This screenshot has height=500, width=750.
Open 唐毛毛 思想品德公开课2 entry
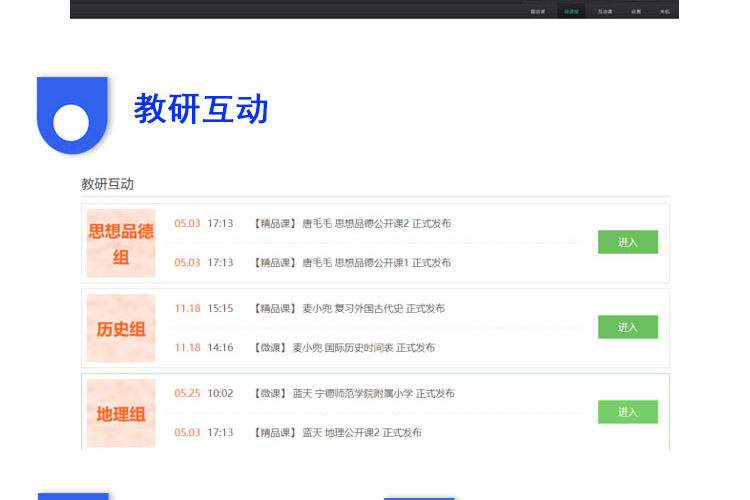(351, 223)
